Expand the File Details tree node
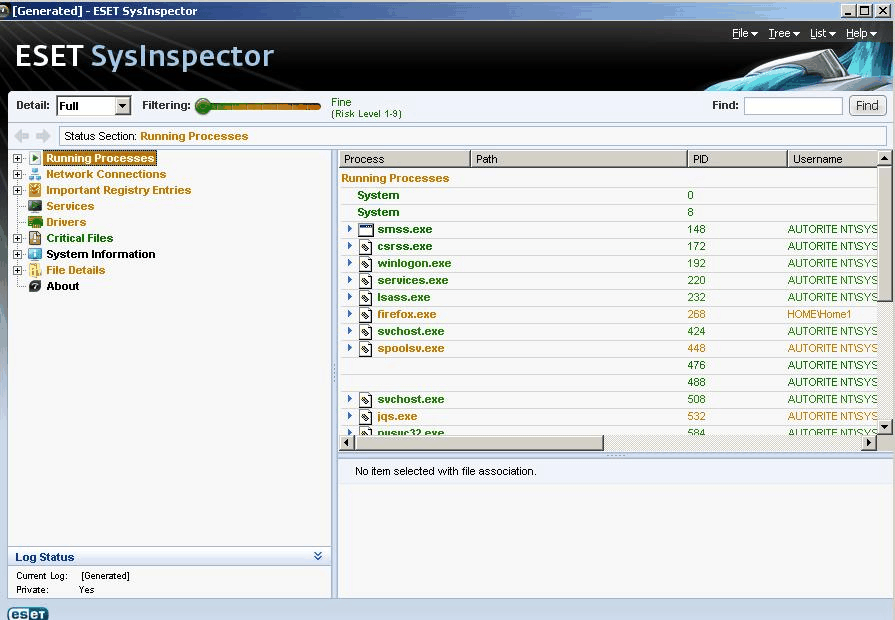Image resolution: width=895 pixels, height=620 pixels. pos(17,270)
